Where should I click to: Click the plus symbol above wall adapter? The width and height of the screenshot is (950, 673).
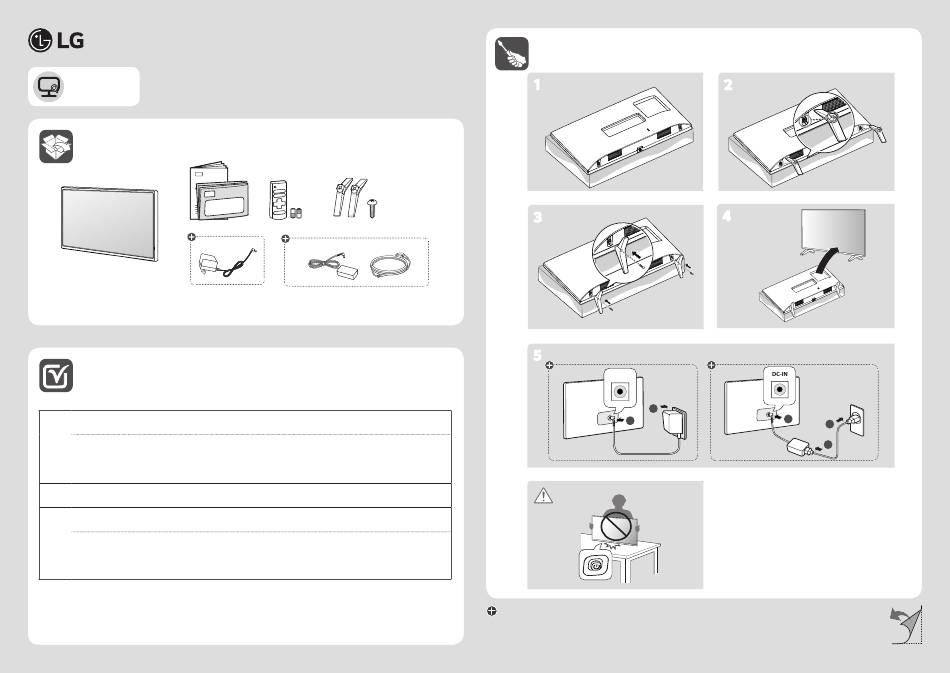pos(191,237)
